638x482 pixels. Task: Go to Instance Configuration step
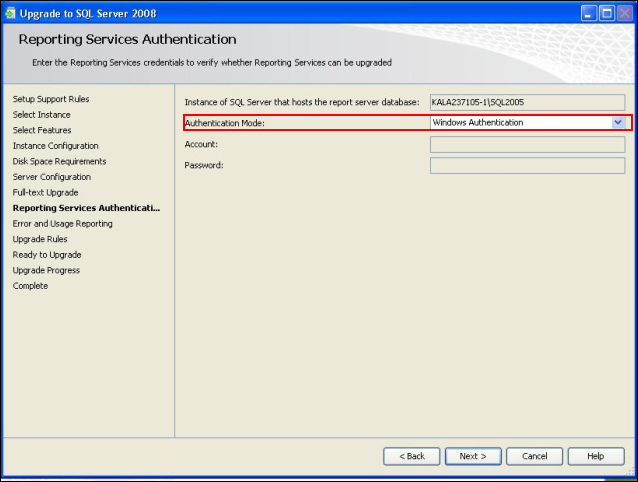pyautogui.click(x=56, y=146)
